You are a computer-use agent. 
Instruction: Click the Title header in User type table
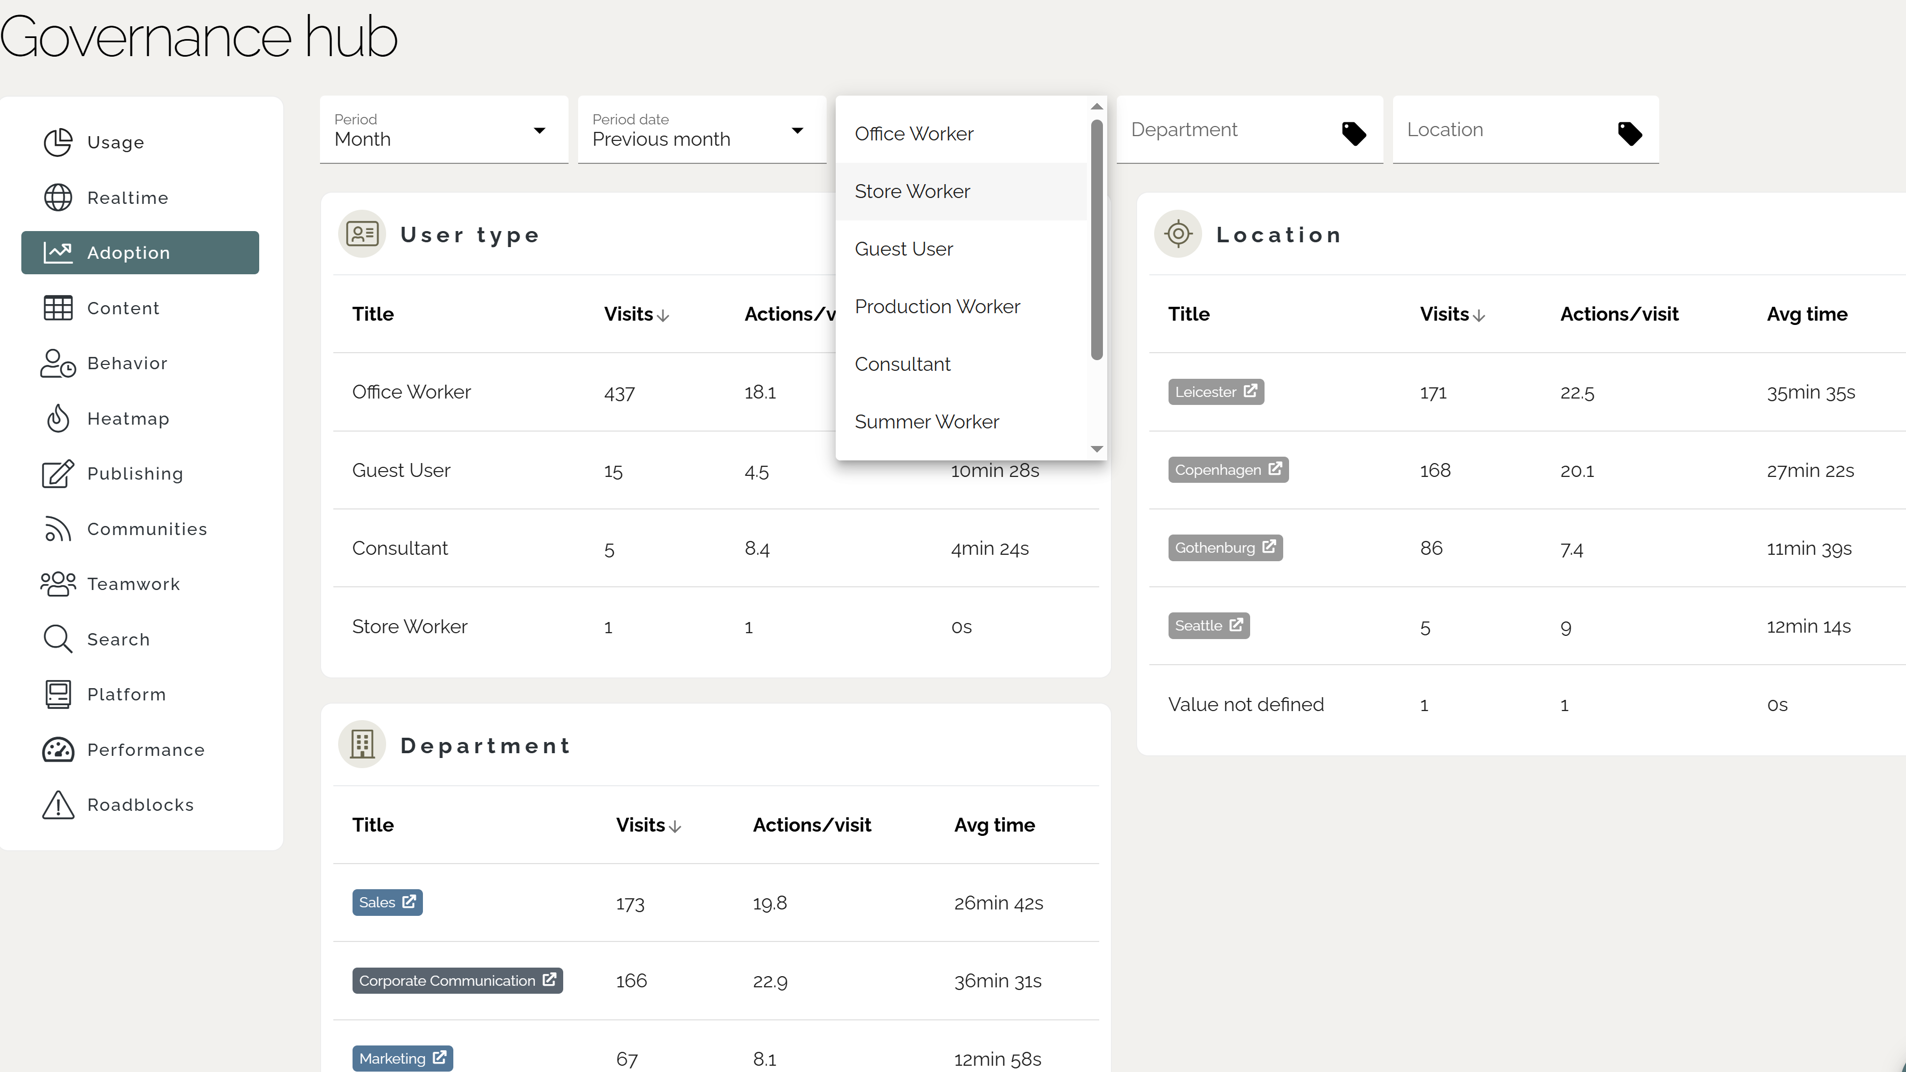click(373, 314)
